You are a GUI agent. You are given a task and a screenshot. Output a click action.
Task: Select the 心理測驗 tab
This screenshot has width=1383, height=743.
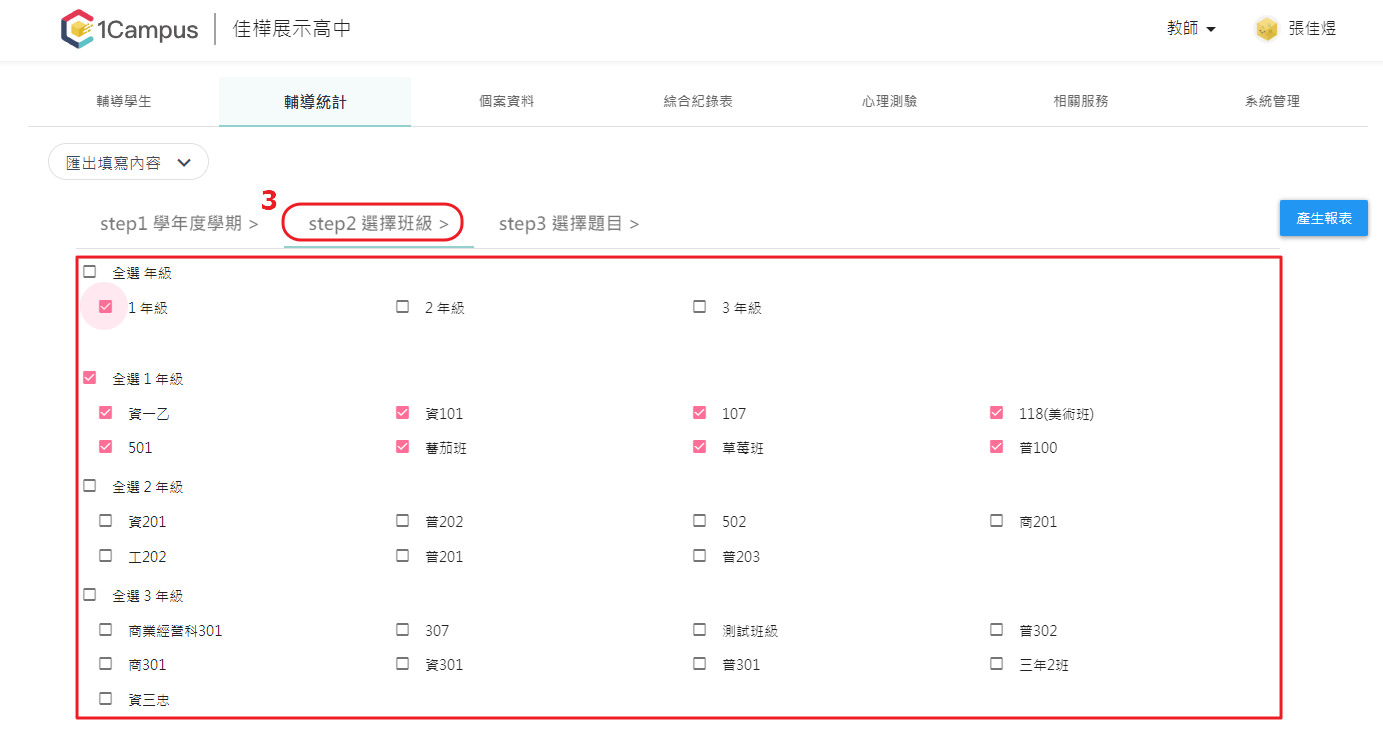(889, 101)
